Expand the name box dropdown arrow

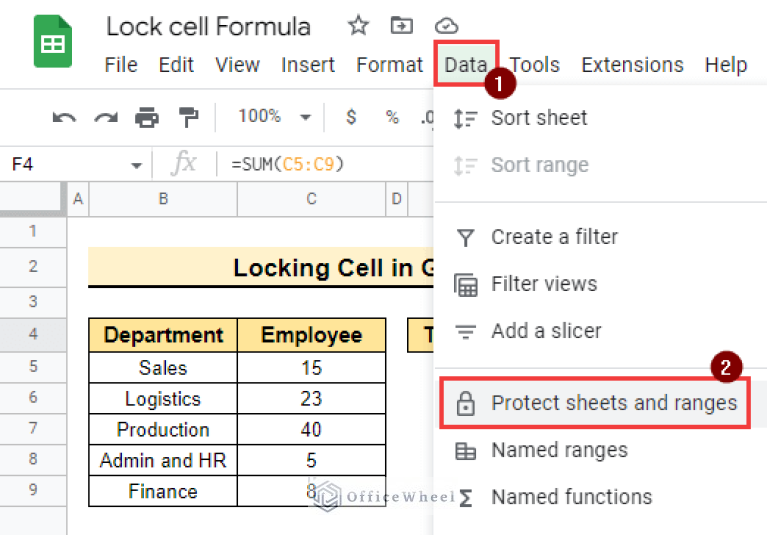click(x=136, y=165)
